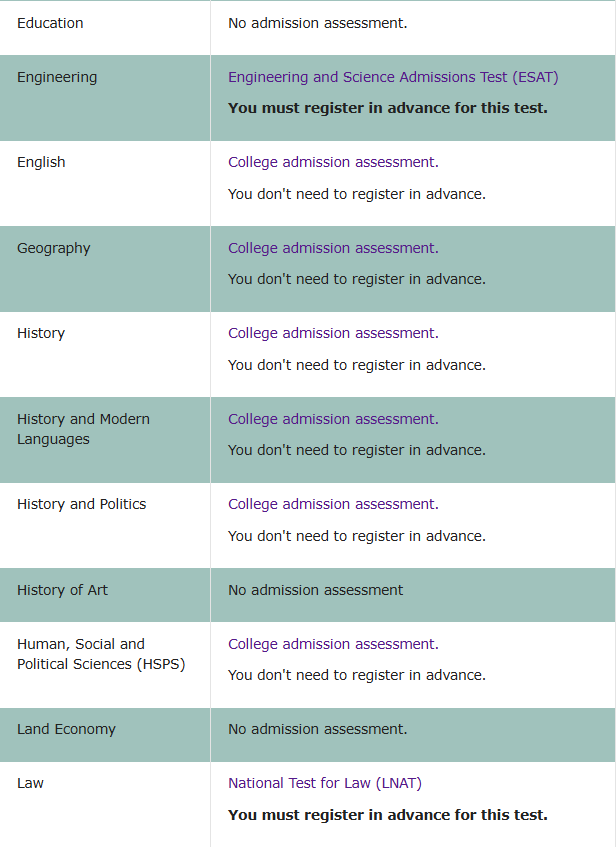Select the Geography course name
Viewport: 616px width, 847px height.
(53, 248)
